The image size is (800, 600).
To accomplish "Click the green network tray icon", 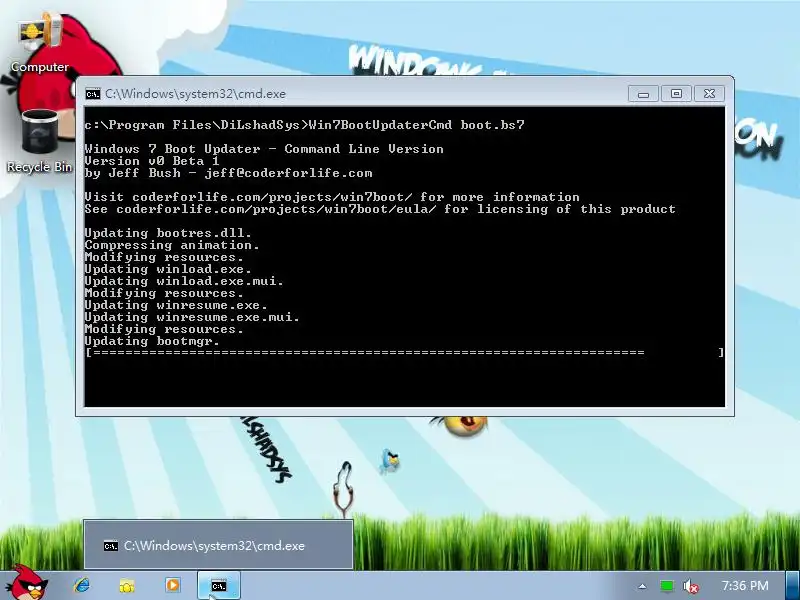I will [666, 586].
